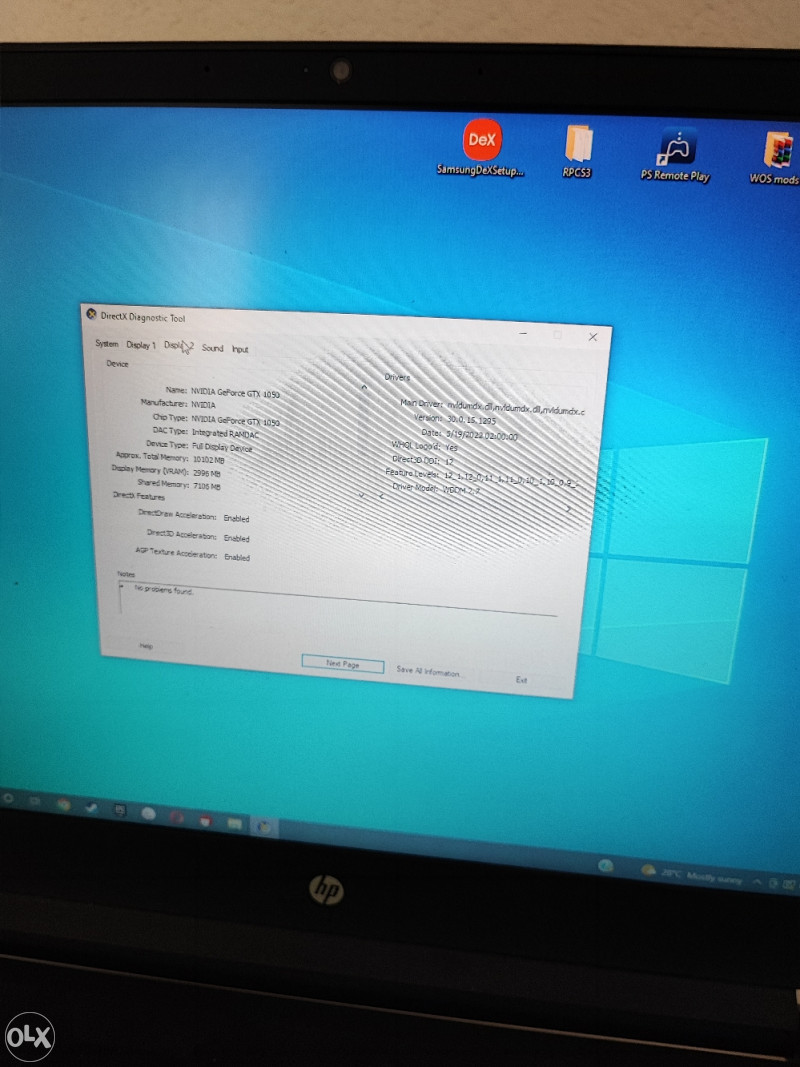This screenshot has width=800, height=1067.
Task: Open Steam from the taskbar
Action: (91, 808)
